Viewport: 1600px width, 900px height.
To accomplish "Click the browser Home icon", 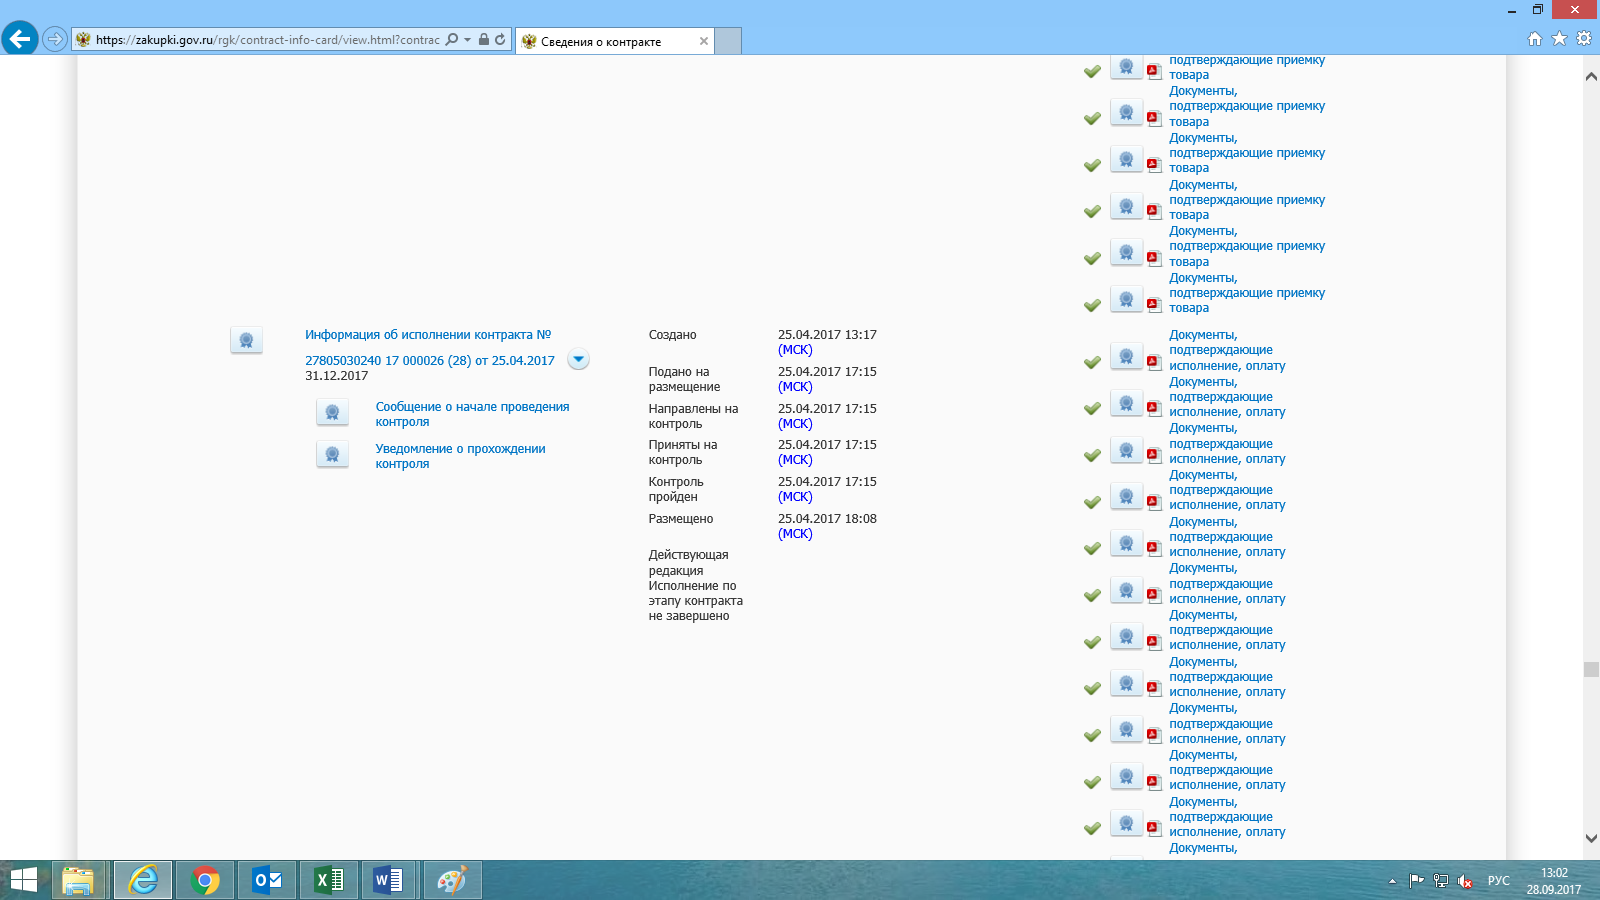I will (x=1535, y=39).
